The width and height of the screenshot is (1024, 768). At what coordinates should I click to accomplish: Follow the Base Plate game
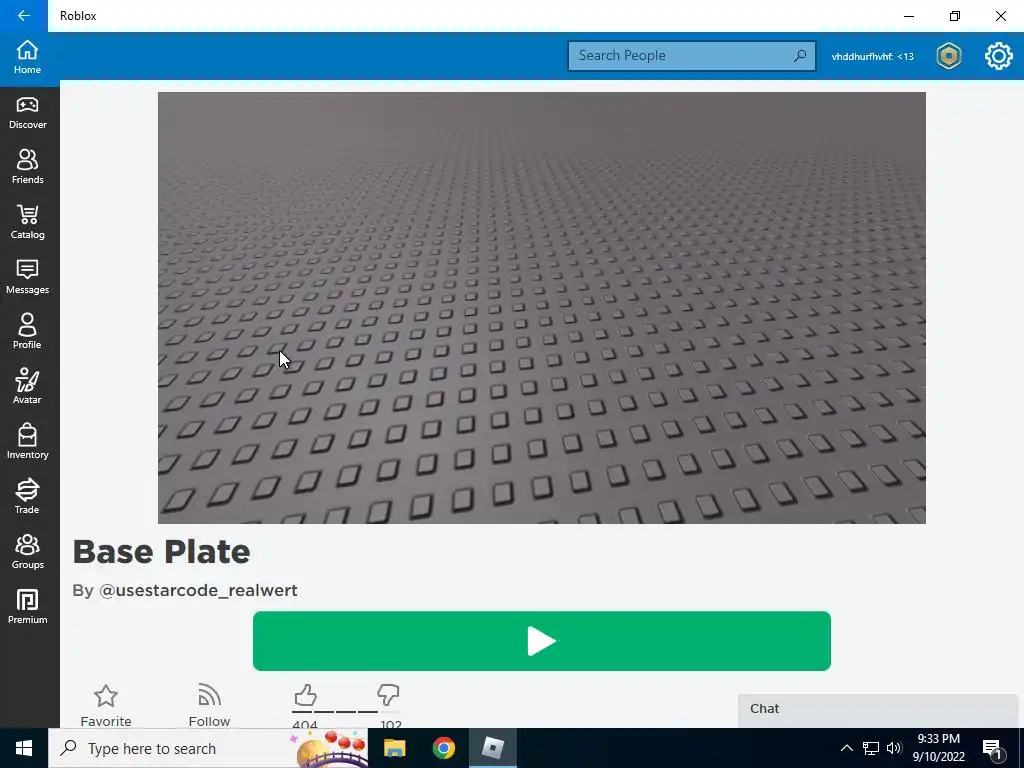209,705
